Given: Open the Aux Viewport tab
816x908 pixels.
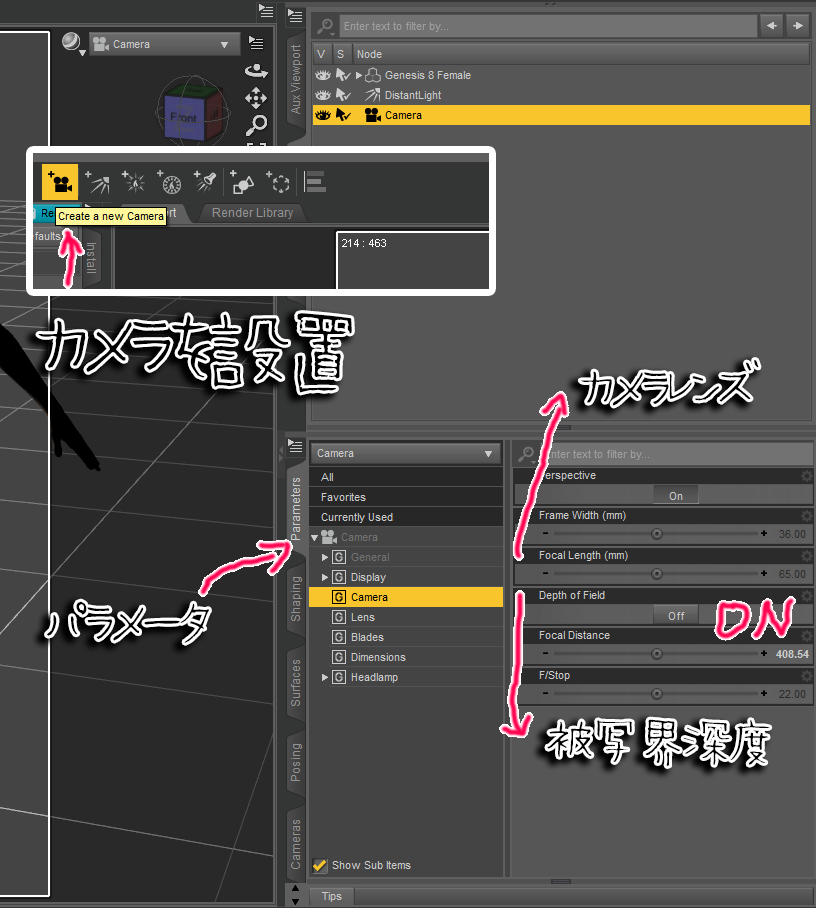Looking at the screenshot, I should click(296, 79).
